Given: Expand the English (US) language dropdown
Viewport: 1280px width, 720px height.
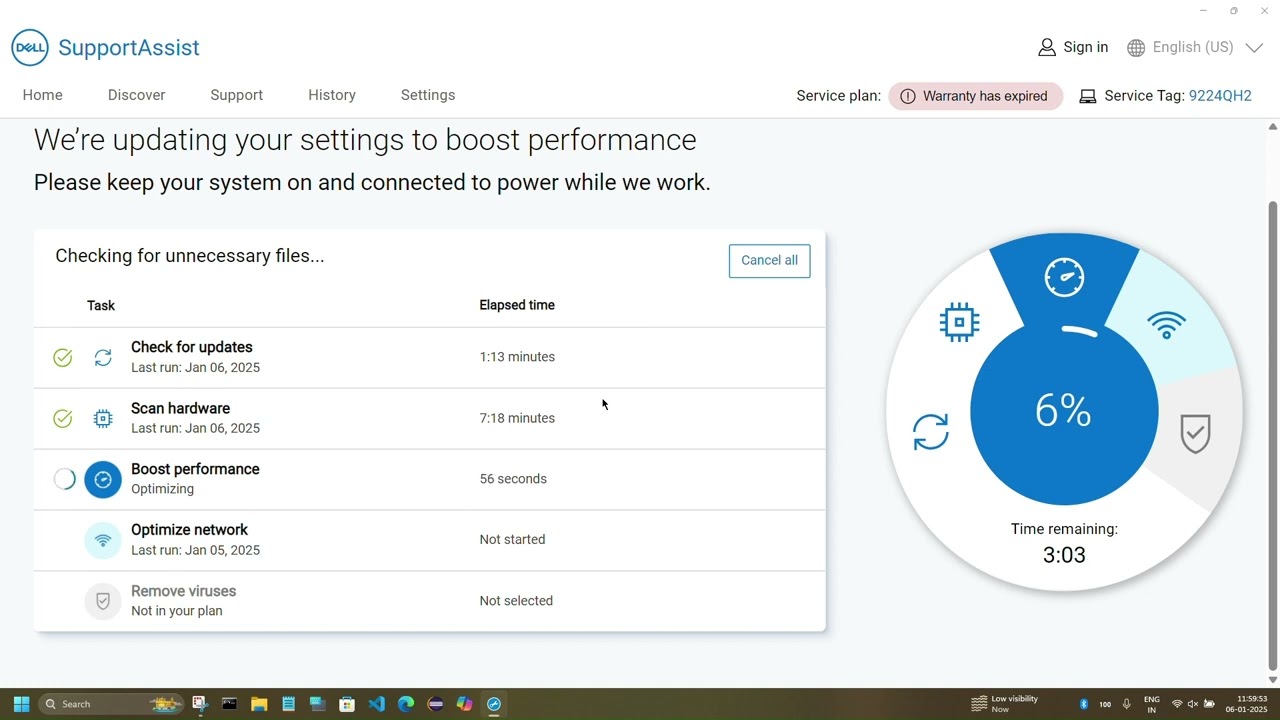Looking at the screenshot, I should pyautogui.click(x=1196, y=47).
